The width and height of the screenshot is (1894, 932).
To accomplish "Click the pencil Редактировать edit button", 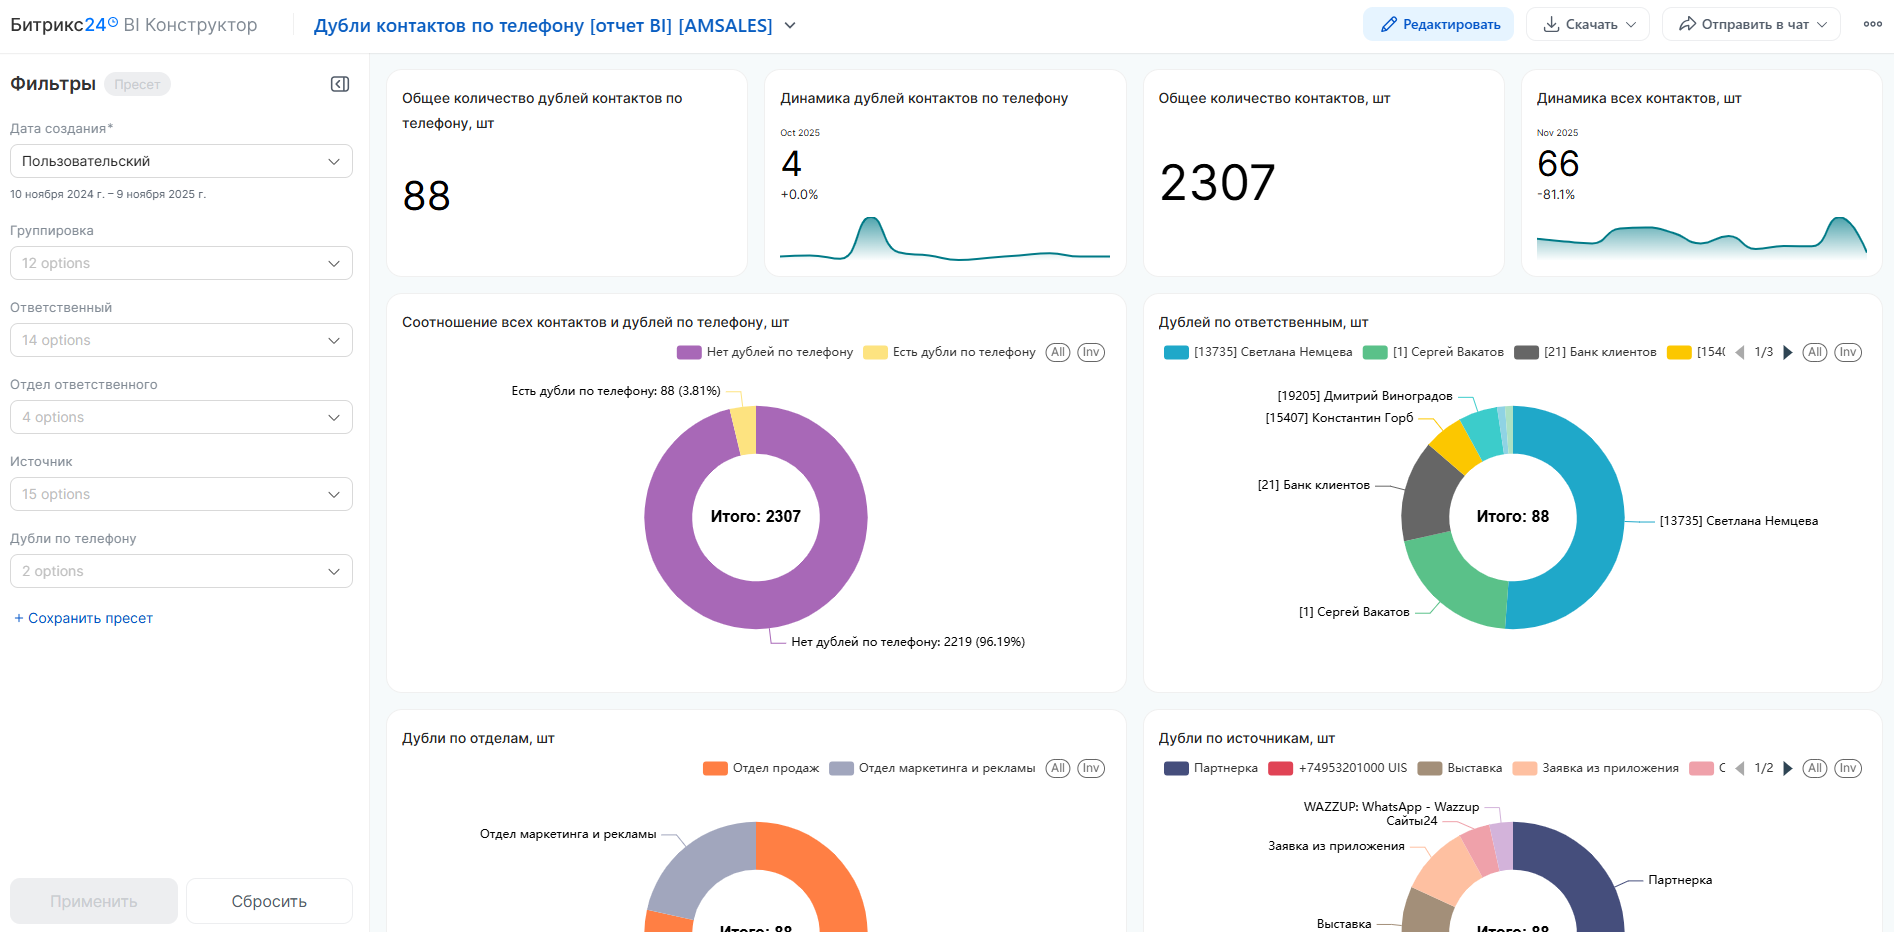I will [1438, 24].
